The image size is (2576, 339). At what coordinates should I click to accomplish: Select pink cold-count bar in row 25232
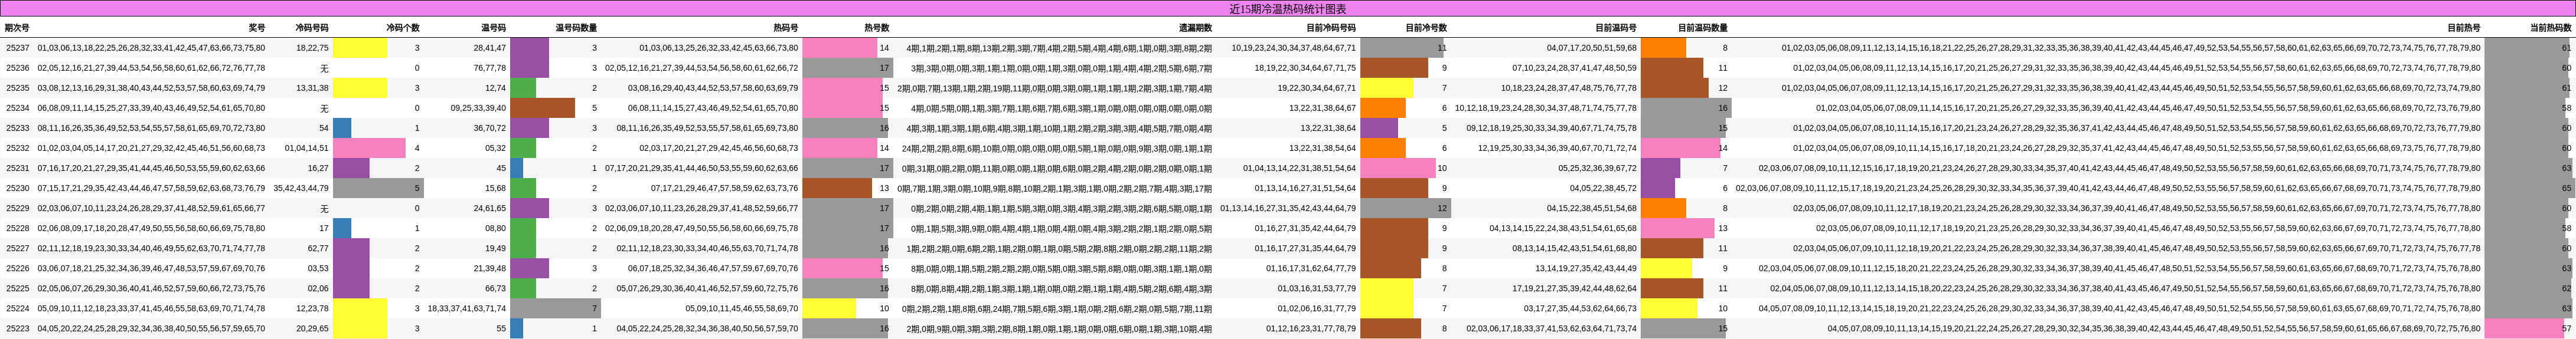(x=369, y=148)
